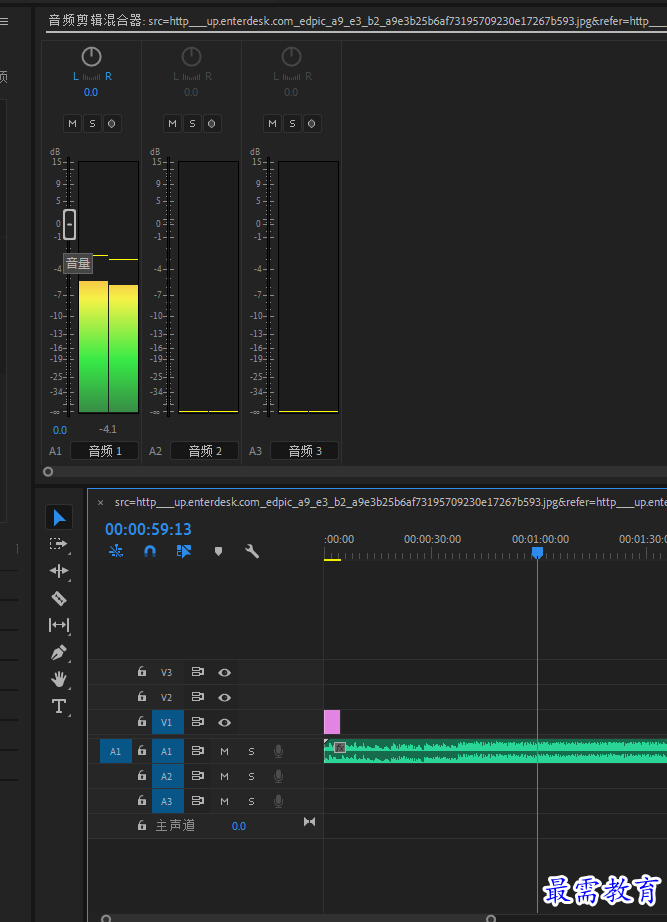The height and width of the screenshot is (922, 667).
Task: Toggle sync lock on V1 track
Action: pyautogui.click(x=198, y=721)
